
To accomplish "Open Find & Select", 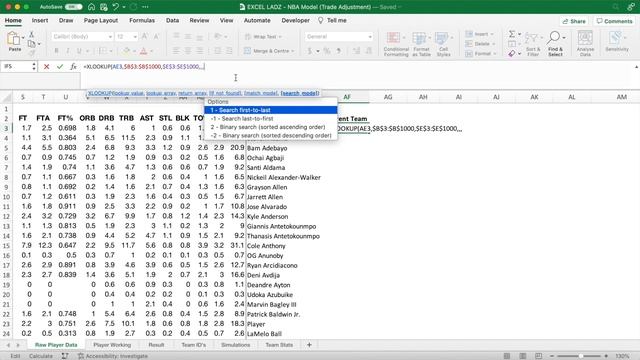I will (x=555, y=44).
